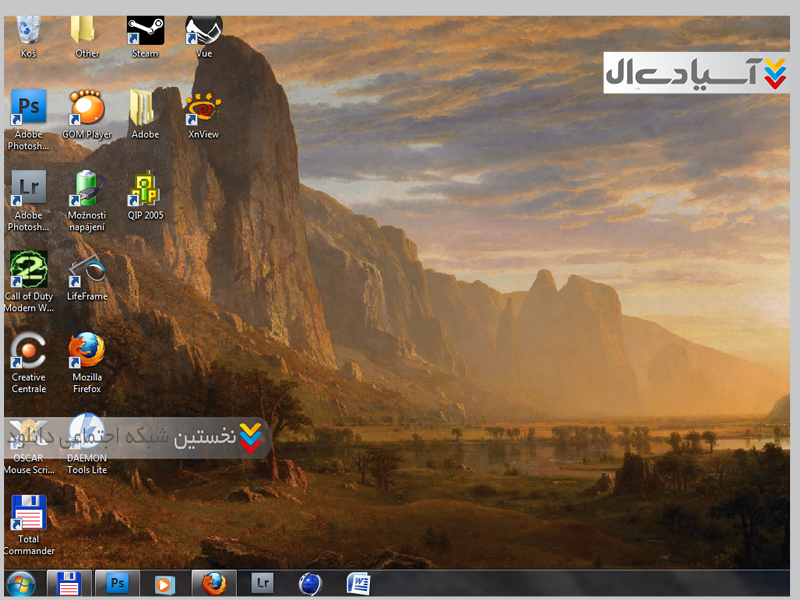
Task: Open Microsoft Word from the taskbar
Action: [x=358, y=583]
